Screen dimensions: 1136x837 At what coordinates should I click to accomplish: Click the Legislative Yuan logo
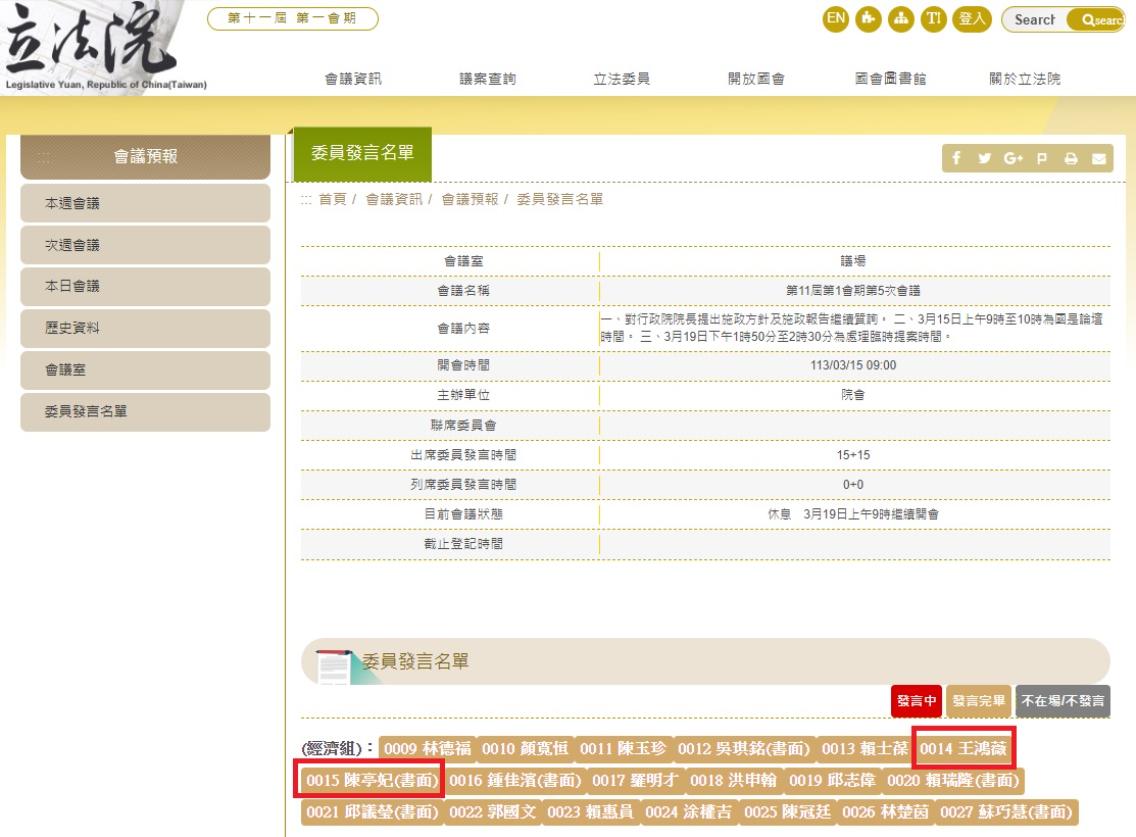pos(100,45)
